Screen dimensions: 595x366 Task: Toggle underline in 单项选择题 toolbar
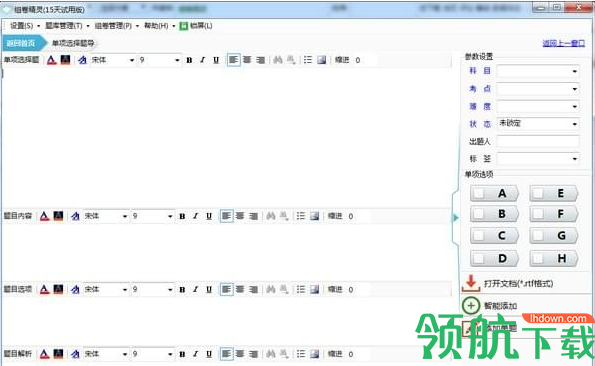tap(216, 60)
